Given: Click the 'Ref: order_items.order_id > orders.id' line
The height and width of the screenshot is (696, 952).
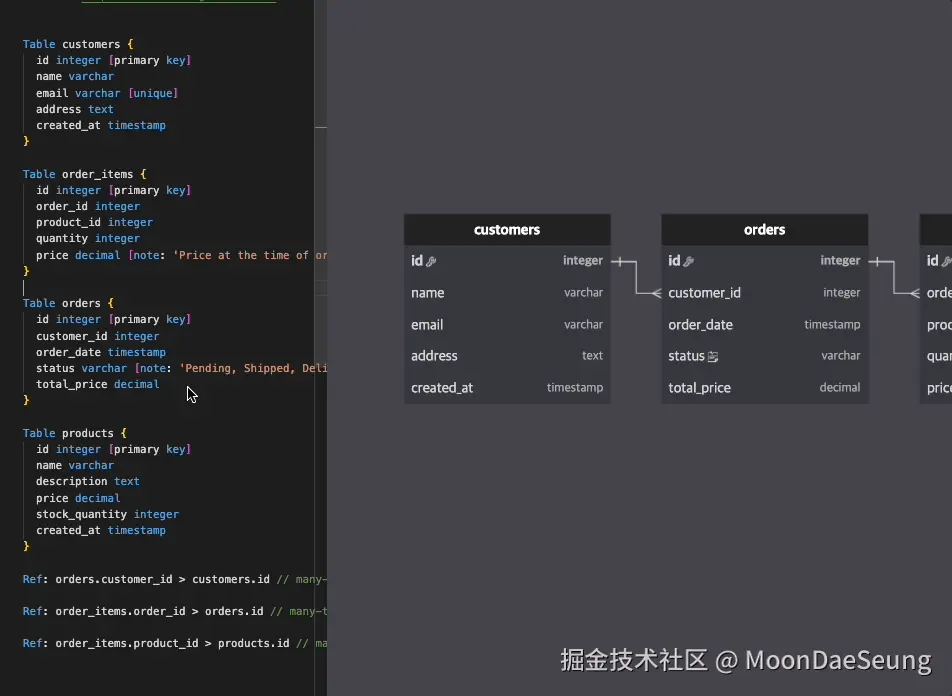Looking at the screenshot, I should [x=175, y=612].
